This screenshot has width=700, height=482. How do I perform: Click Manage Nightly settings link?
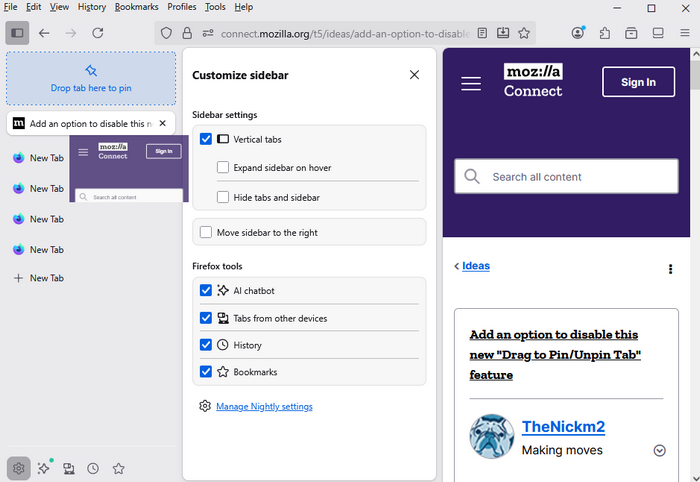coord(264,407)
